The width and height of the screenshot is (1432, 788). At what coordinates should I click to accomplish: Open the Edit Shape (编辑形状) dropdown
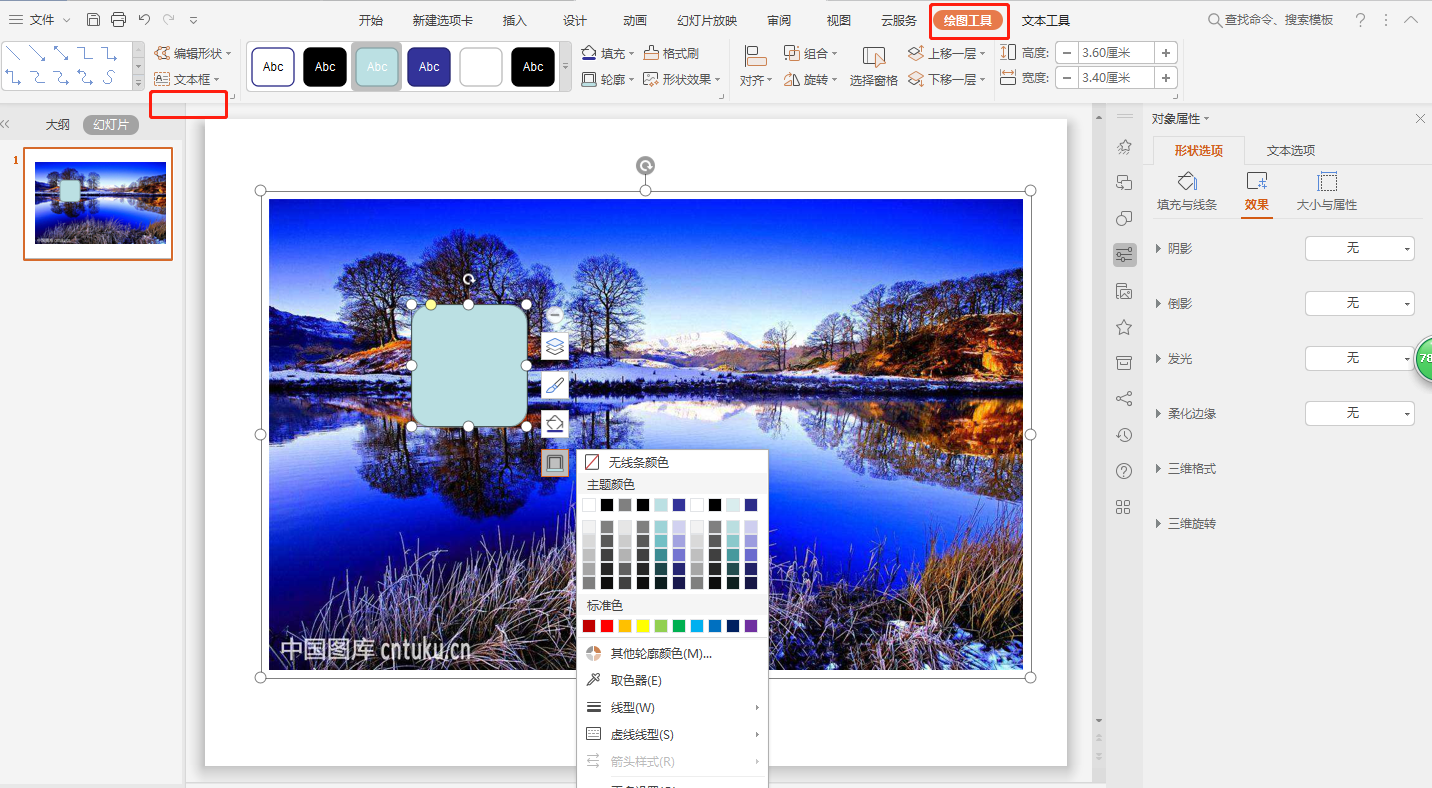point(193,53)
